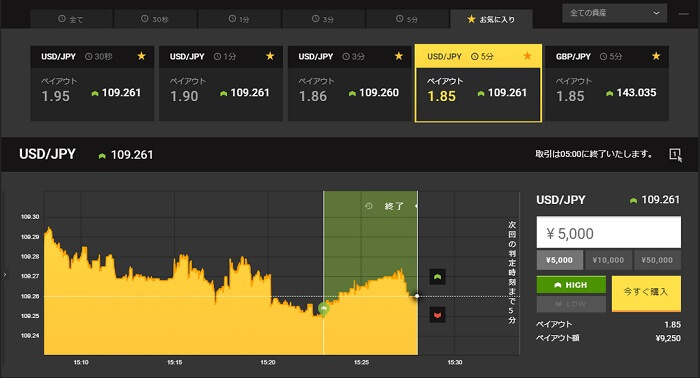Select the LOW option
Screen dimensions: 700x378
pos(571,304)
